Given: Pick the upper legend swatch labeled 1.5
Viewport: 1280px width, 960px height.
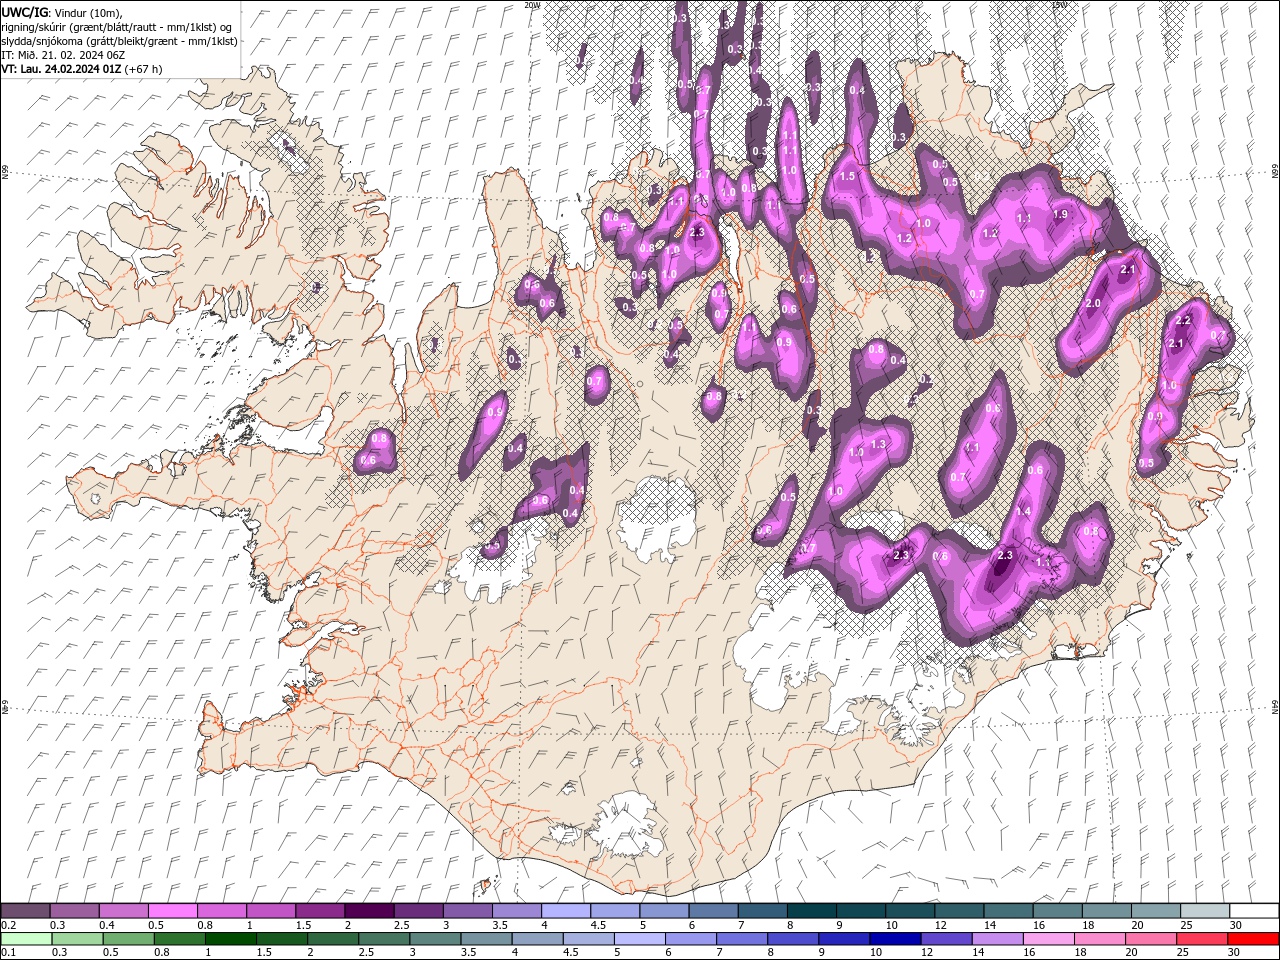Looking at the screenshot, I should 320,911.
